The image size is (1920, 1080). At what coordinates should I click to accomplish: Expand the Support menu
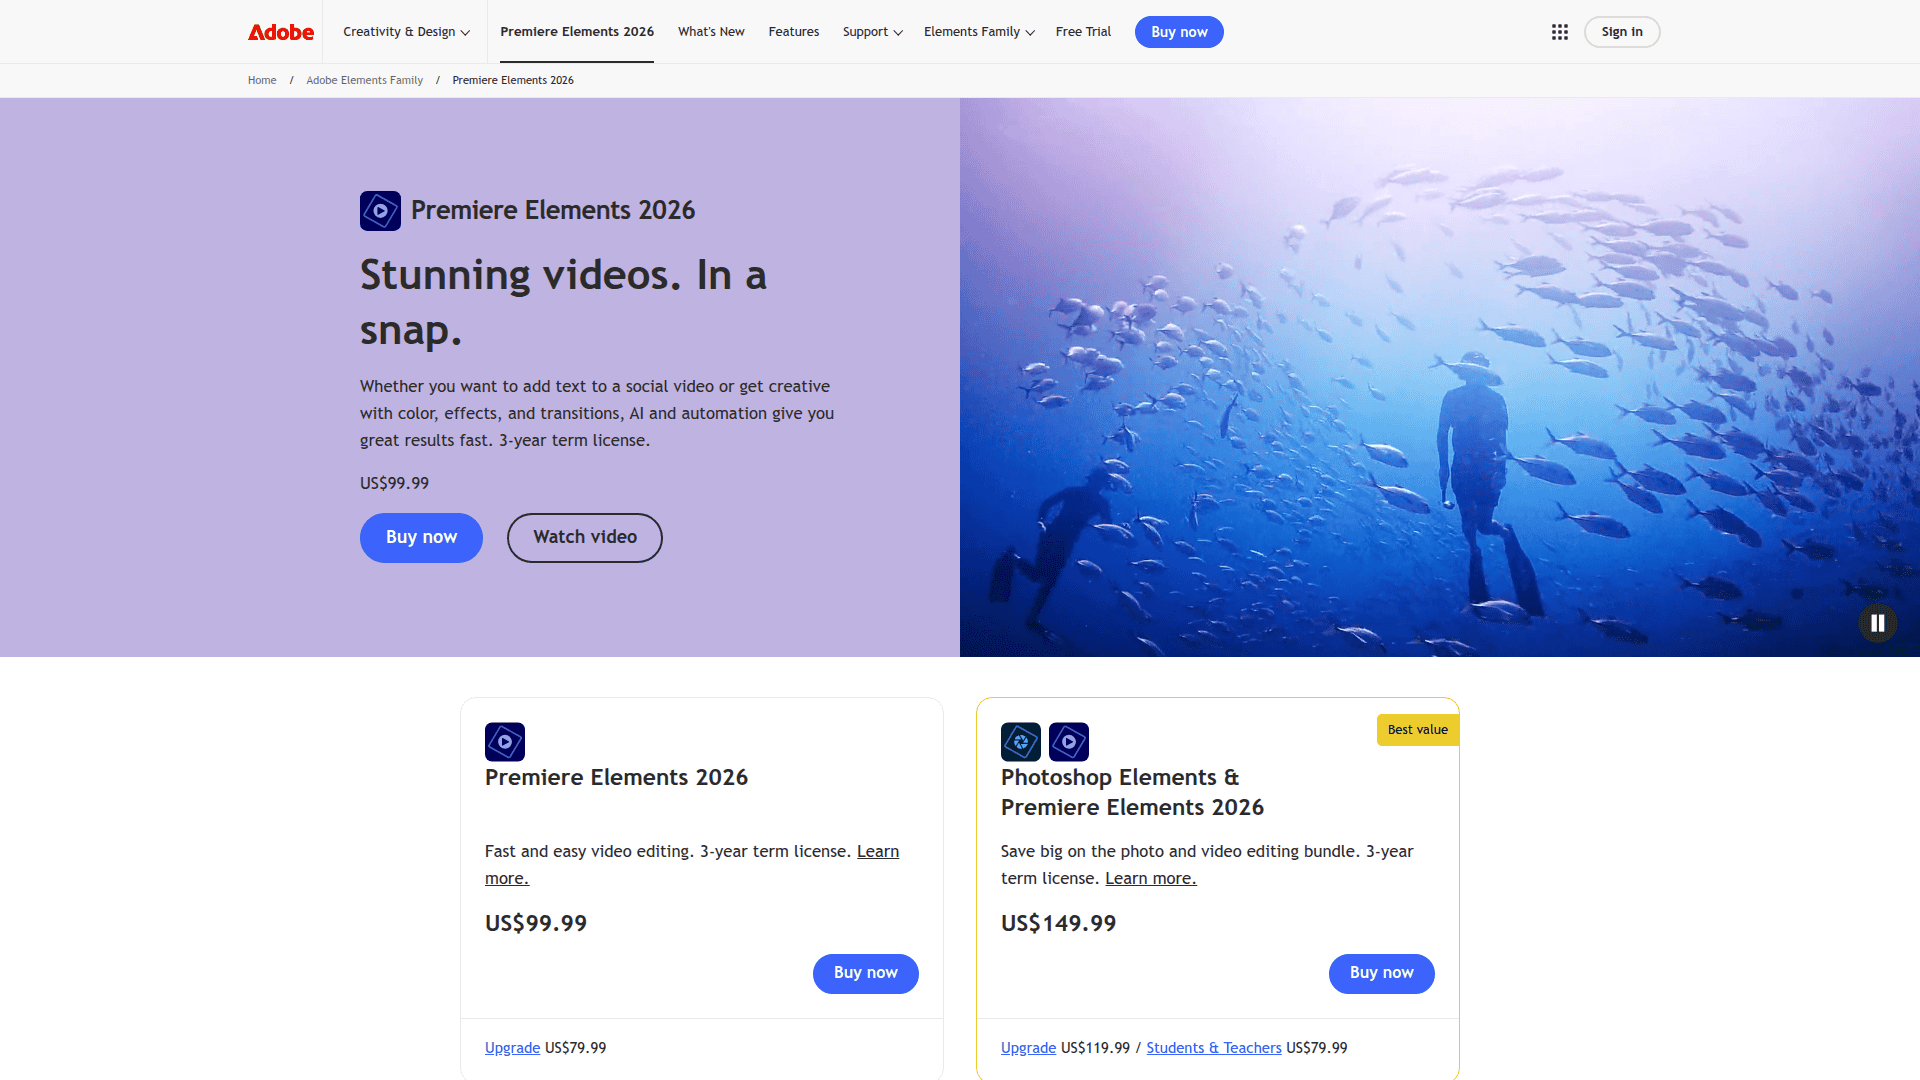pyautogui.click(x=872, y=32)
